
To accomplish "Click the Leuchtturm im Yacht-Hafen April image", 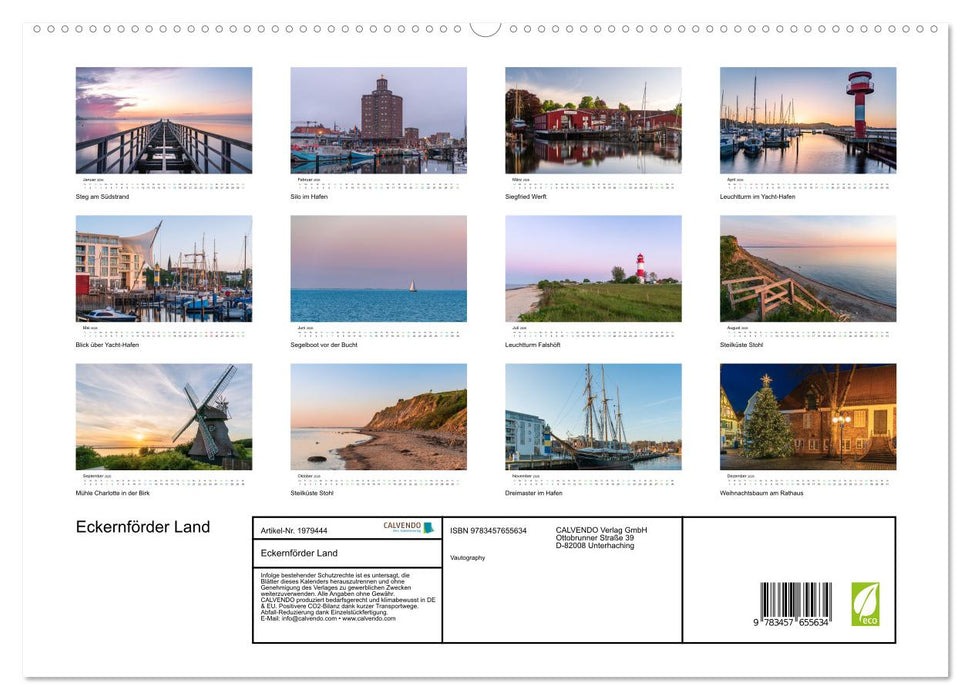I will [x=808, y=120].
